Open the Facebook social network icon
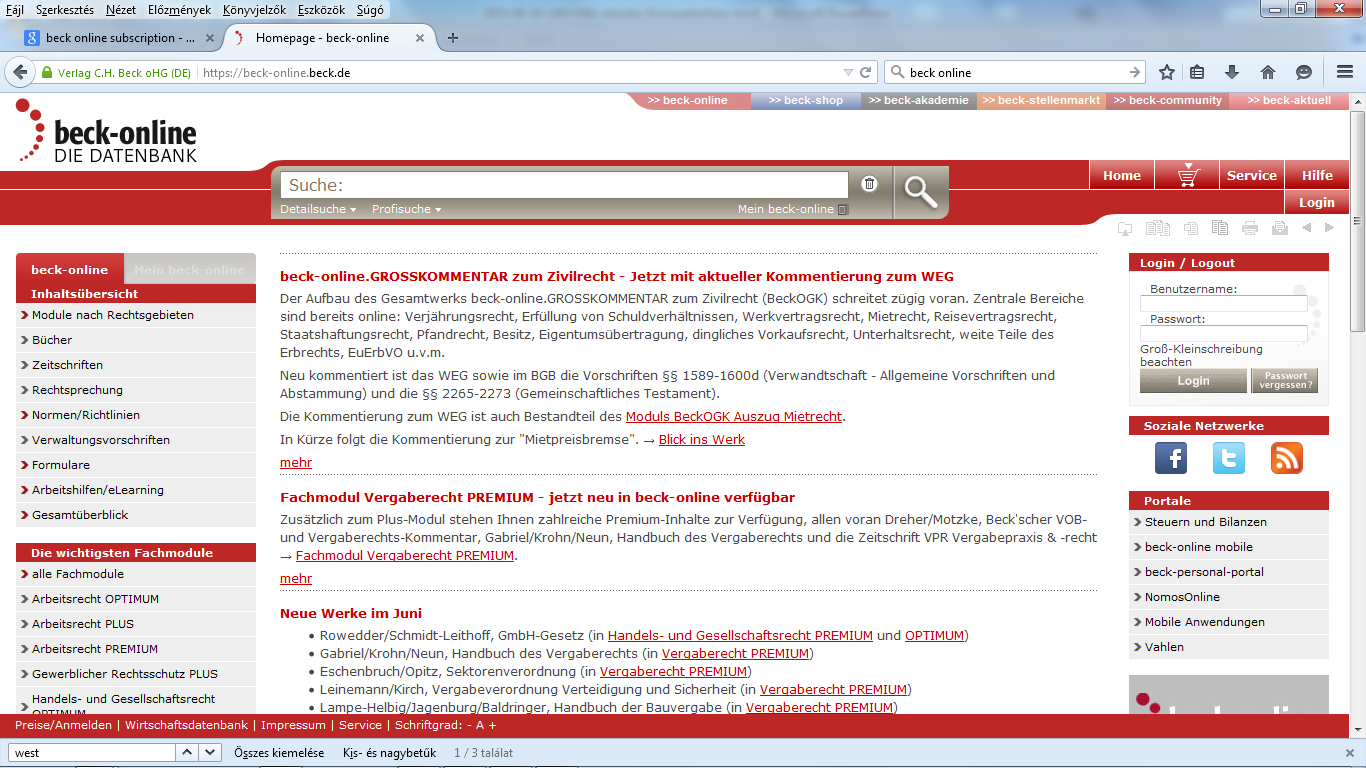Screen dimensions: 1366x768 [1171, 458]
